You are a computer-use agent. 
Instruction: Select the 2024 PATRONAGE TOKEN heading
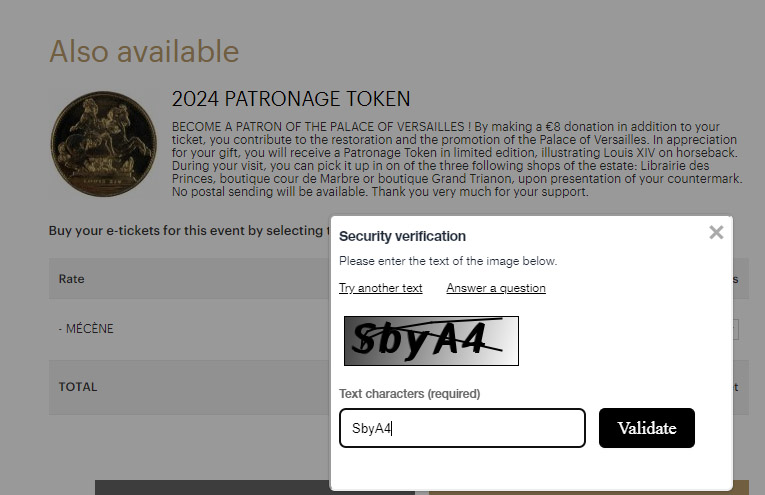(x=291, y=99)
